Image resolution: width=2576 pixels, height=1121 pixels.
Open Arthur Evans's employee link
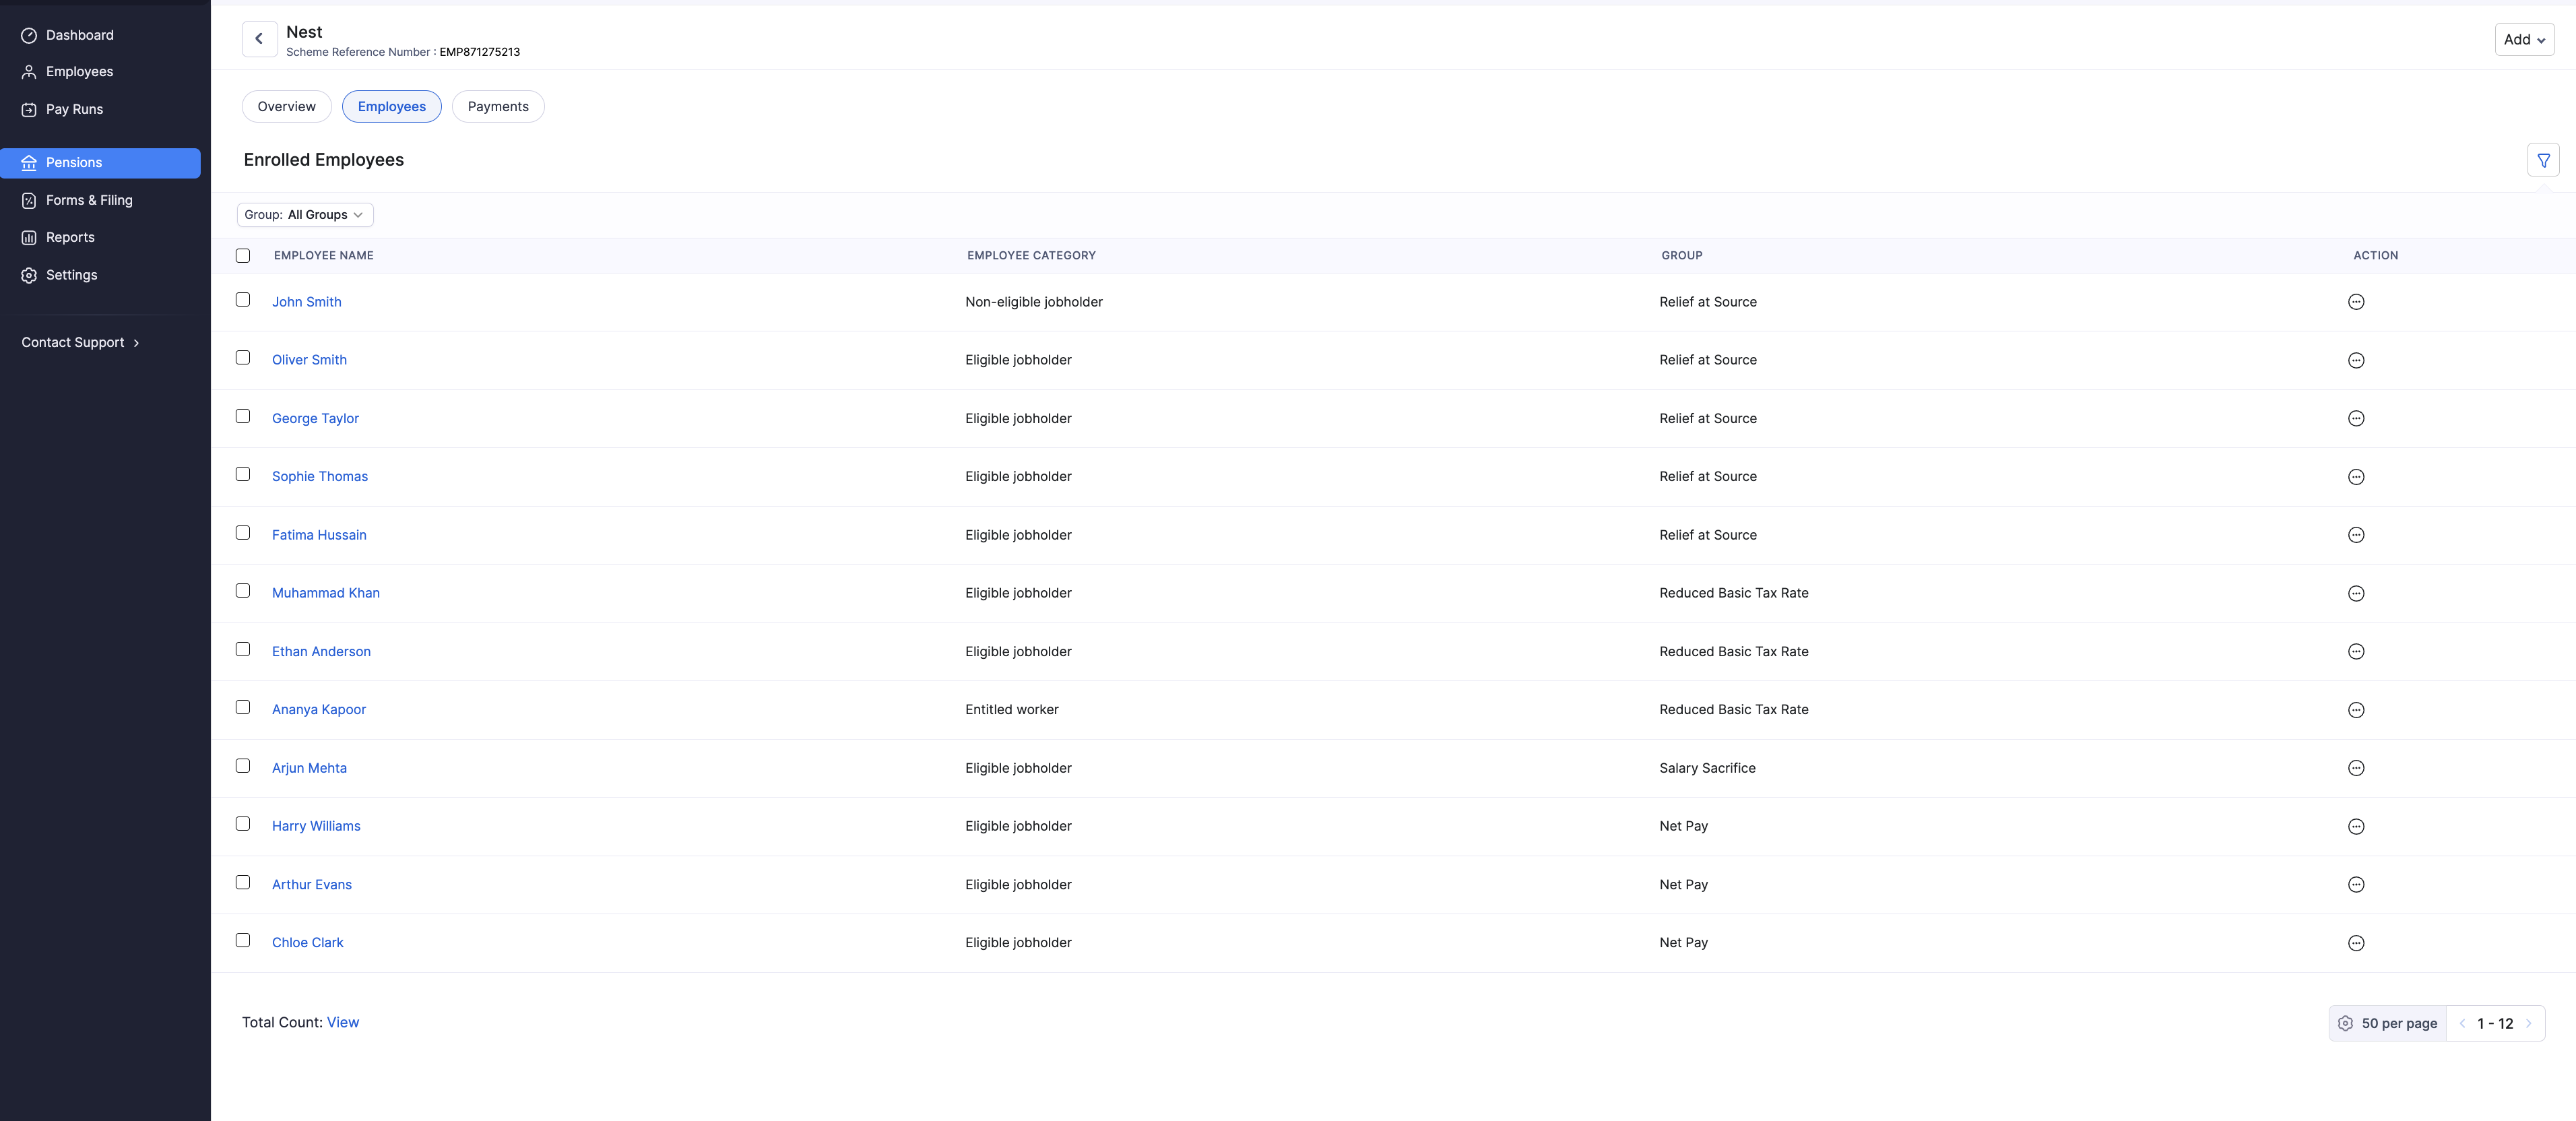click(312, 885)
